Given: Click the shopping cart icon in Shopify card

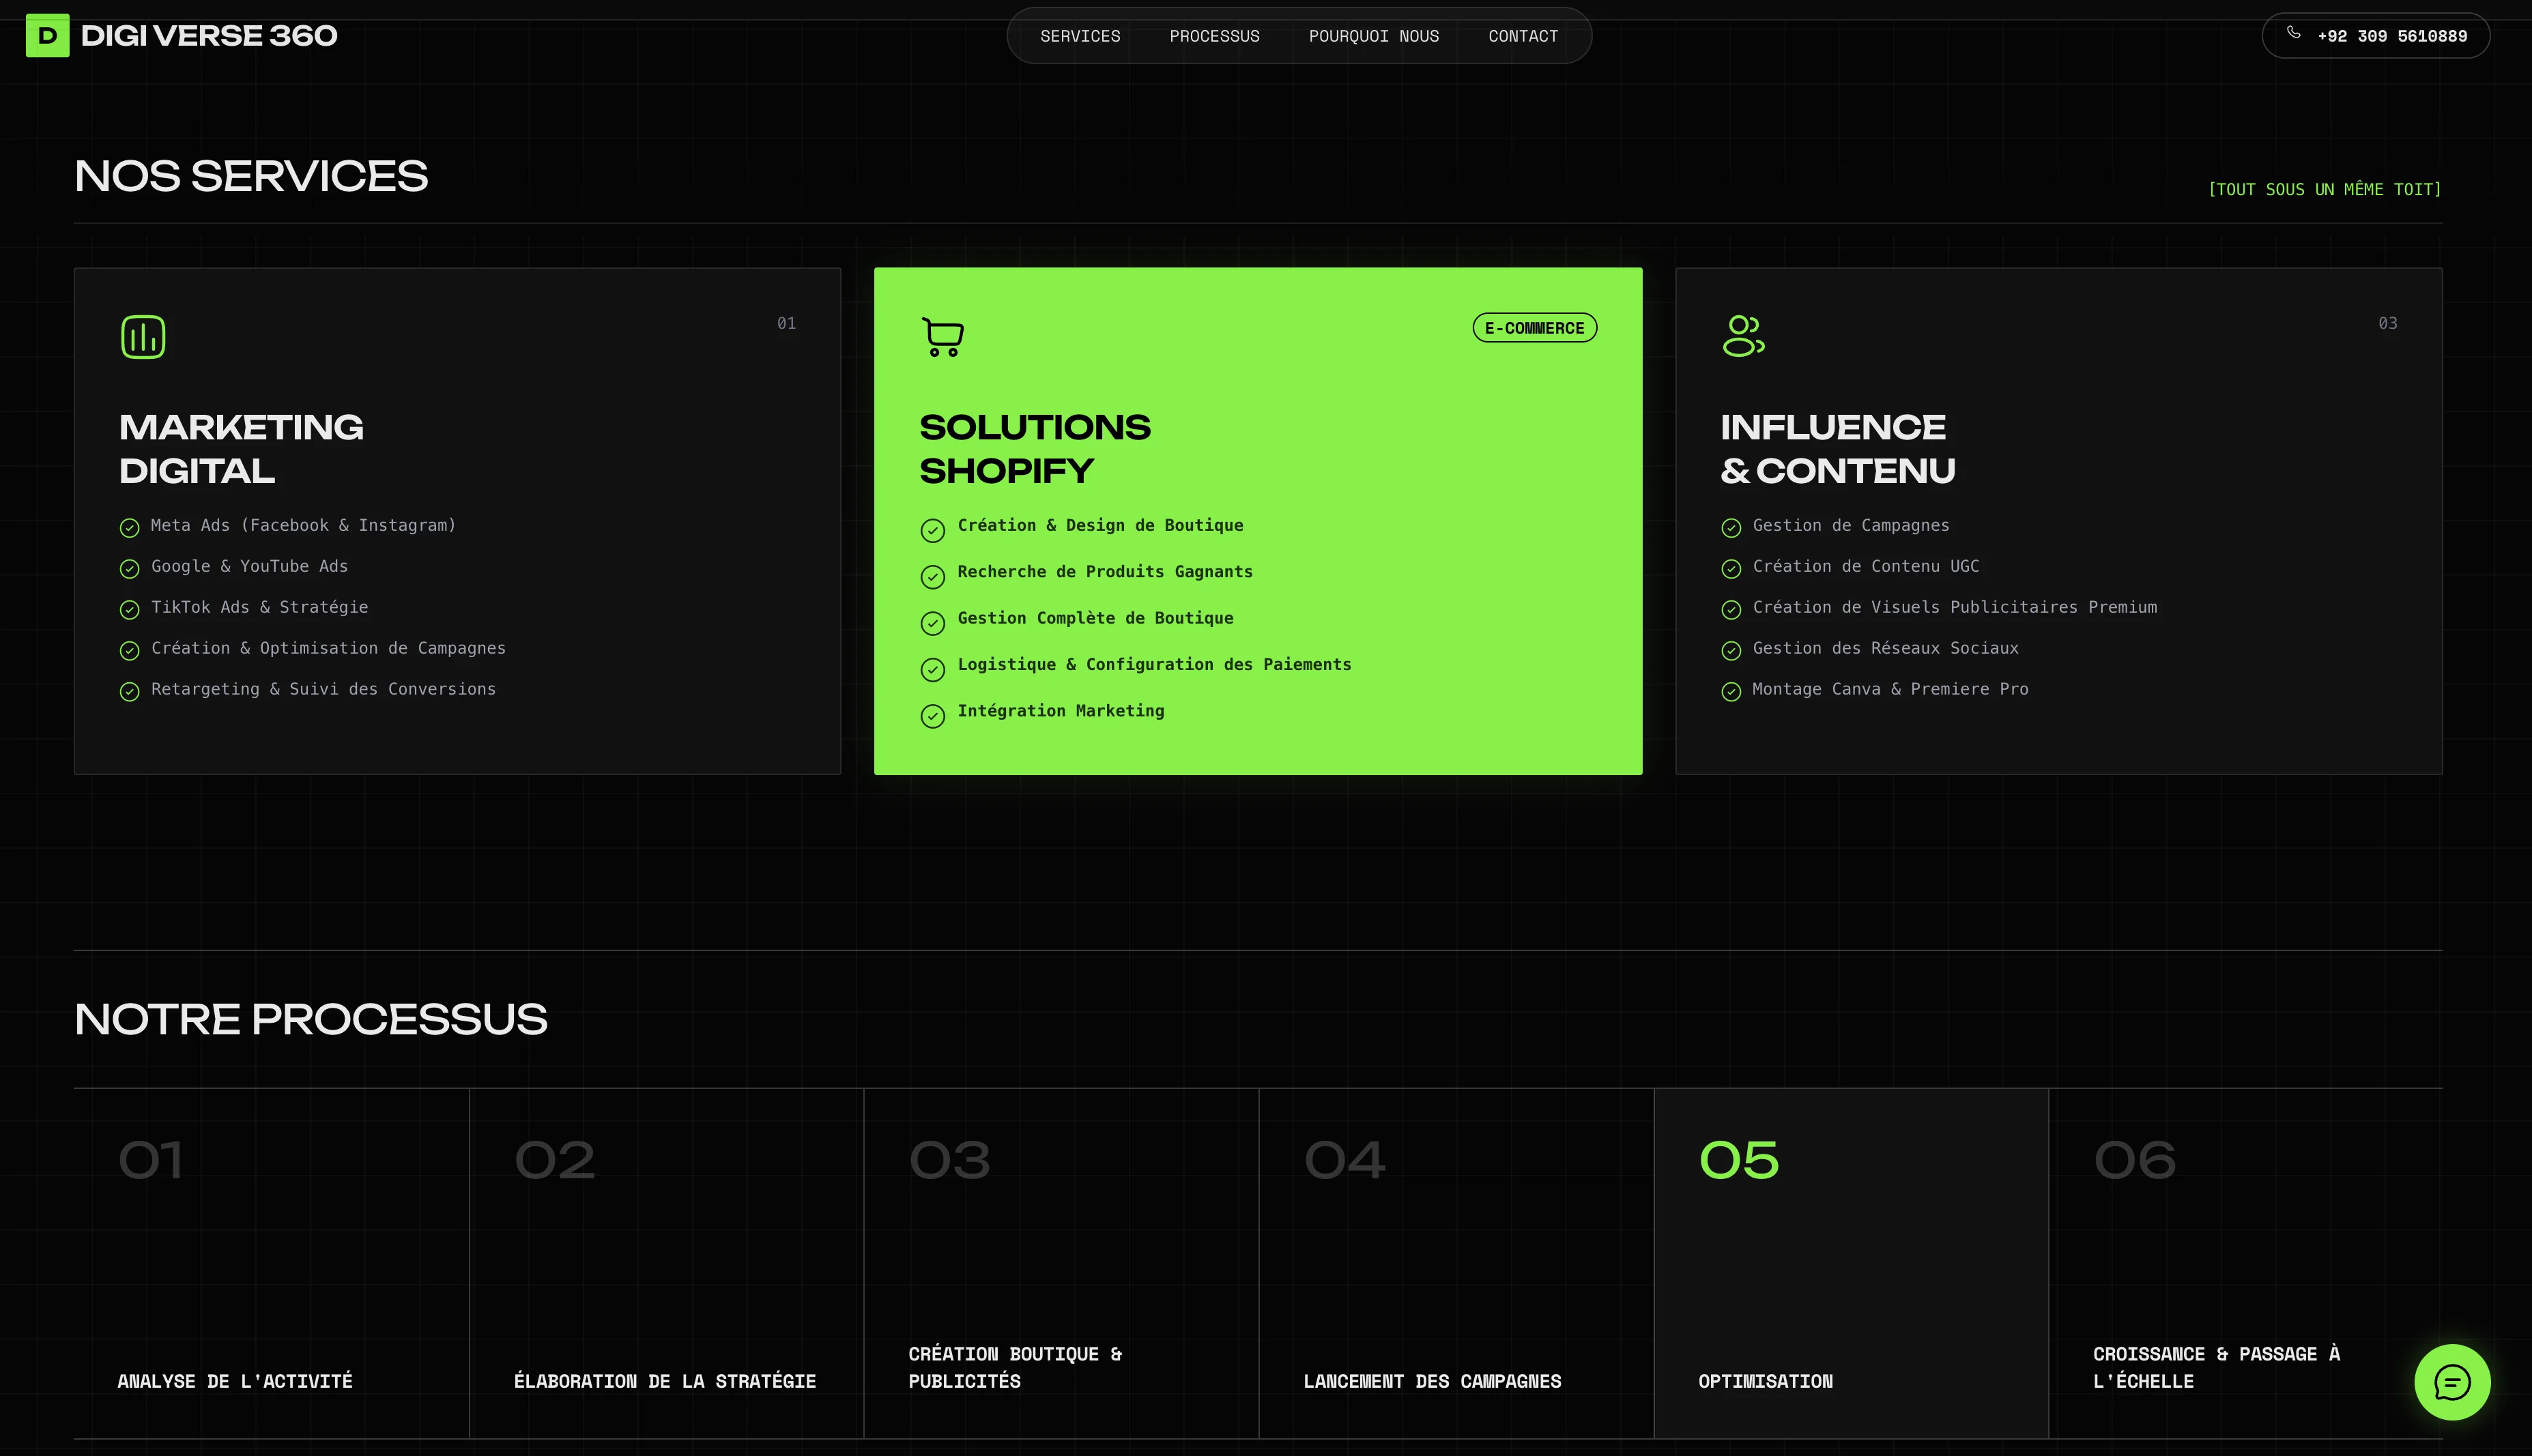Looking at the screenshot, I should click(x=942, y=337).
